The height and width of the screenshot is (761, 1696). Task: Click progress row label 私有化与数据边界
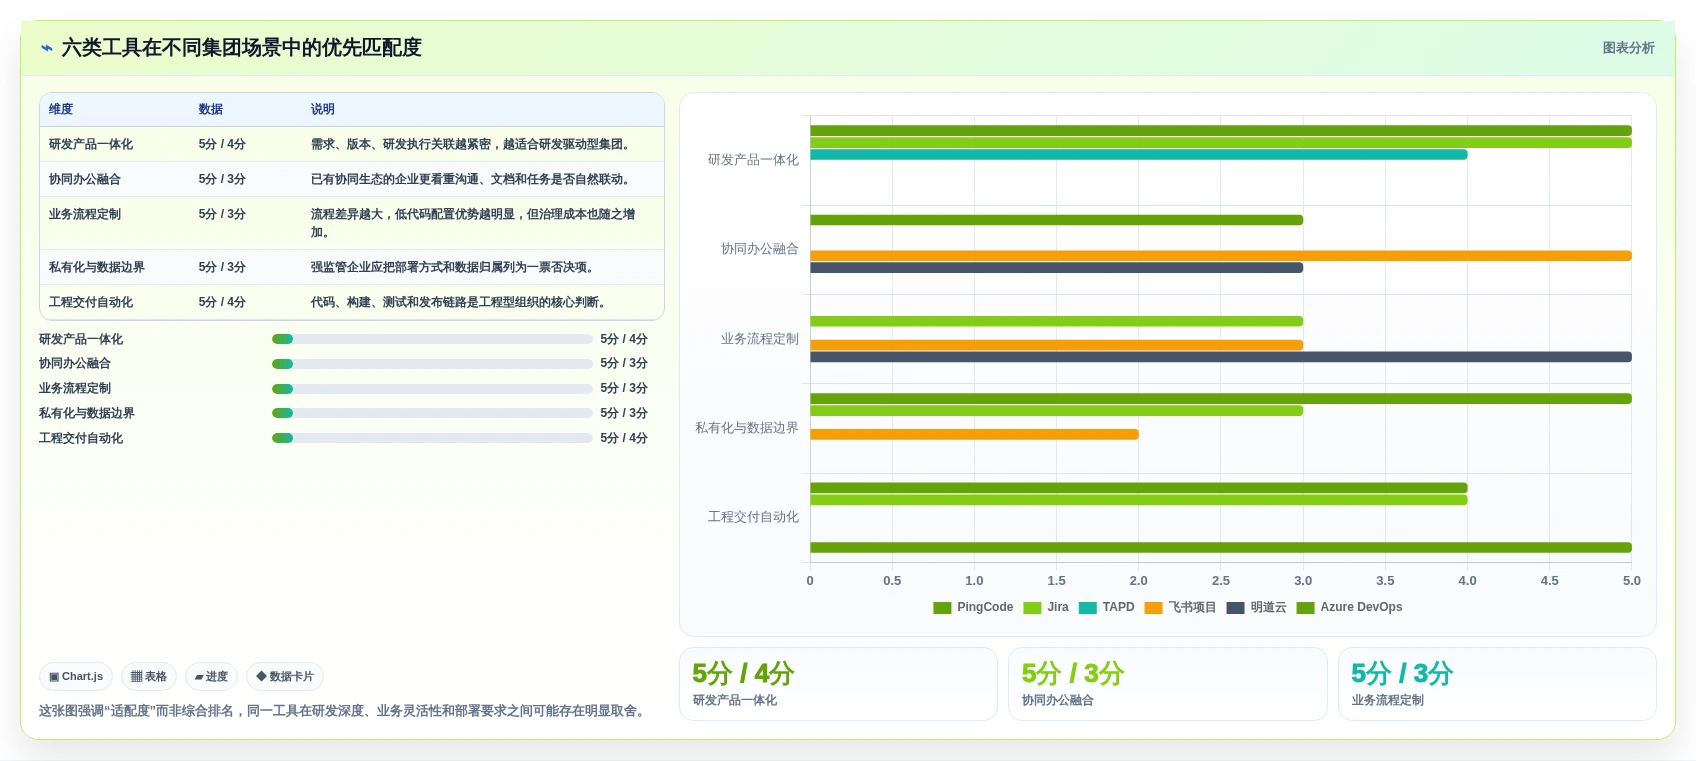[87, 413]
